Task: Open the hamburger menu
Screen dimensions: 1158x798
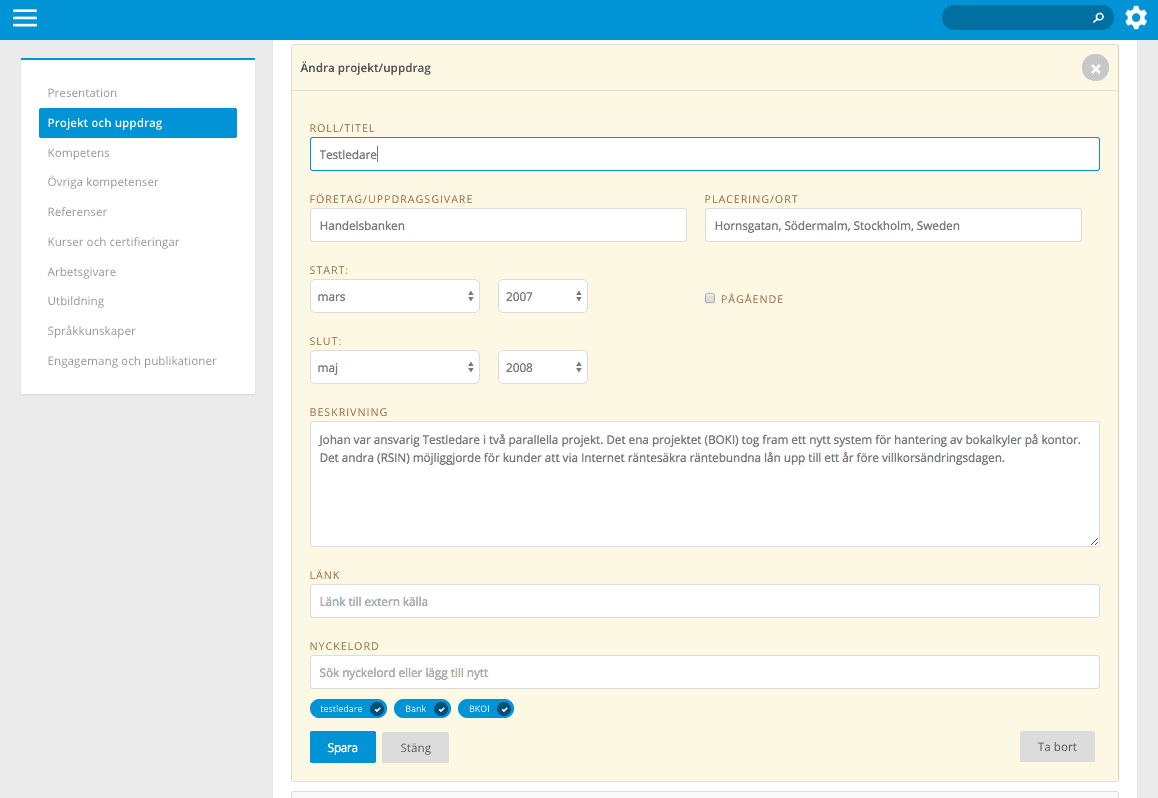Action: (x=25, y=18)
